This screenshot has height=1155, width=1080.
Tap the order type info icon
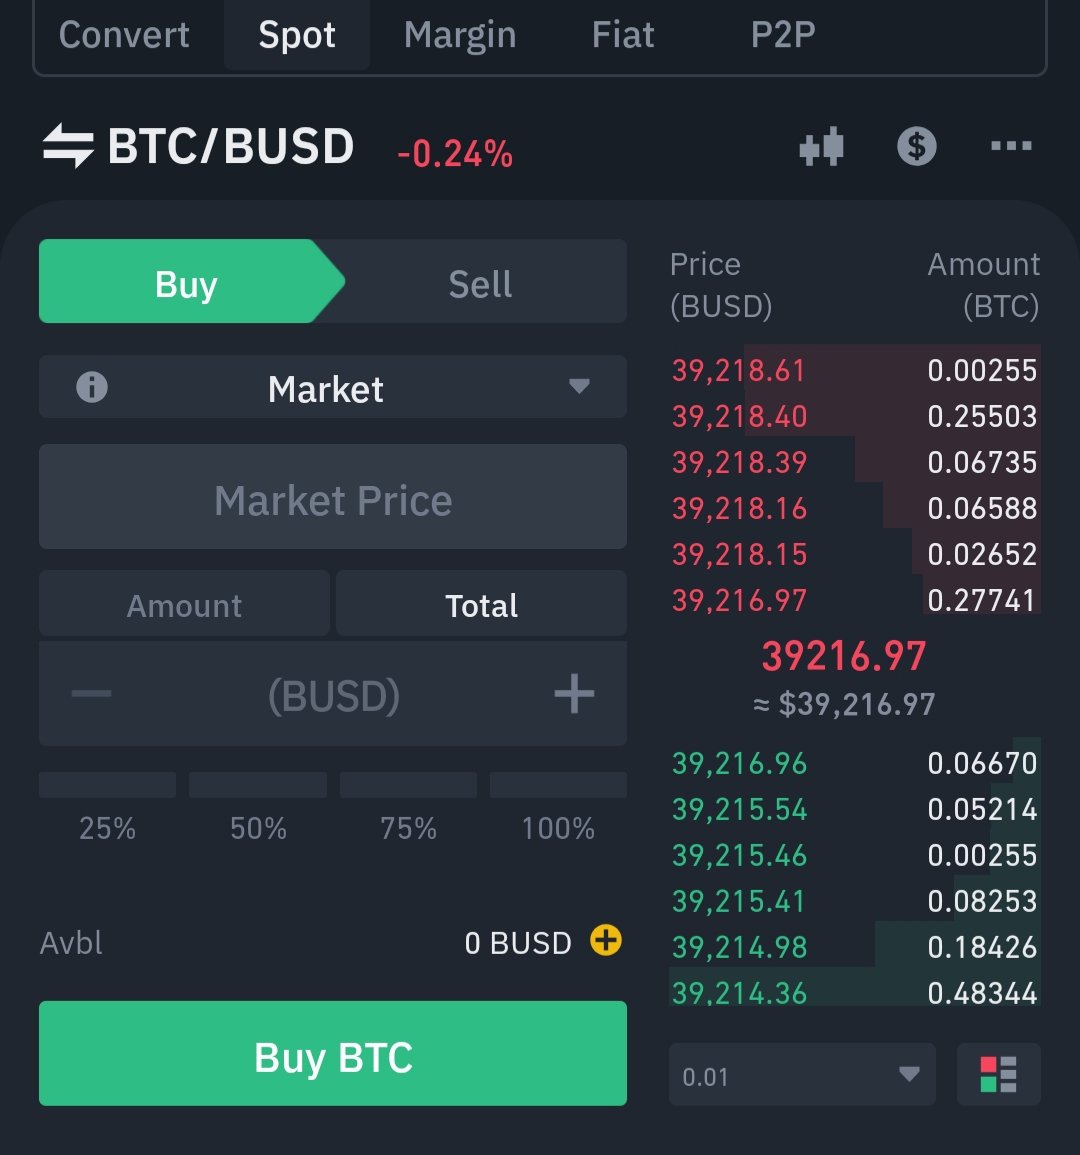tap(92, 387)
